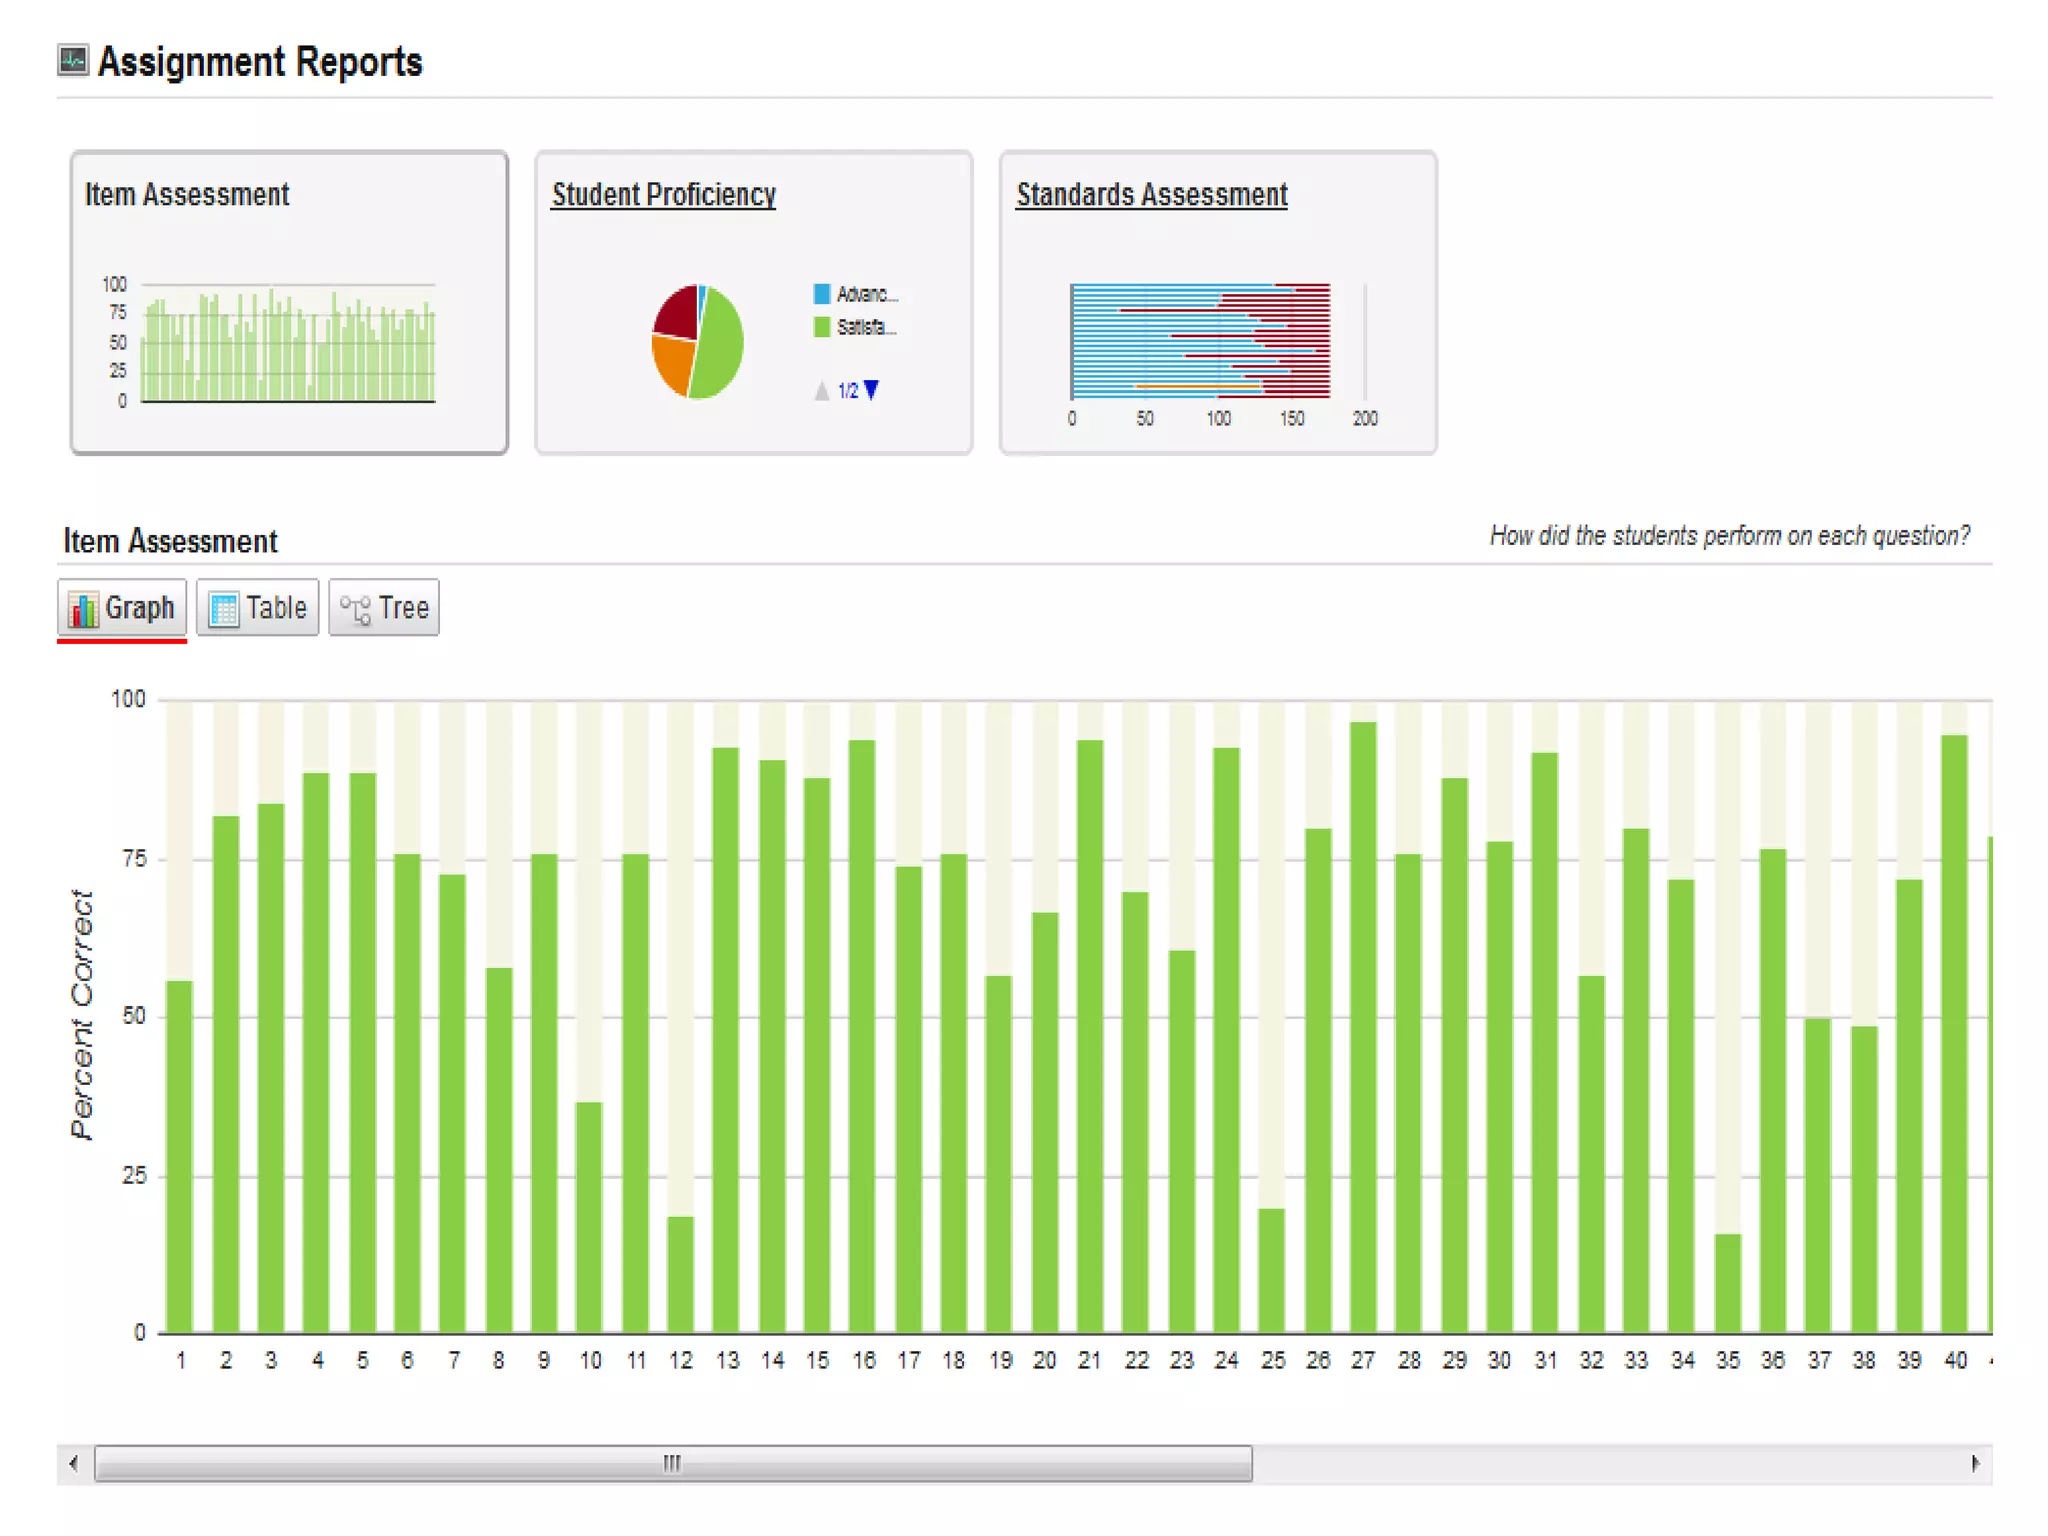Click the bar for question 12
Image resolution: width=2048 pixels, height=1536 pixels.
(x=680, y=1273)
